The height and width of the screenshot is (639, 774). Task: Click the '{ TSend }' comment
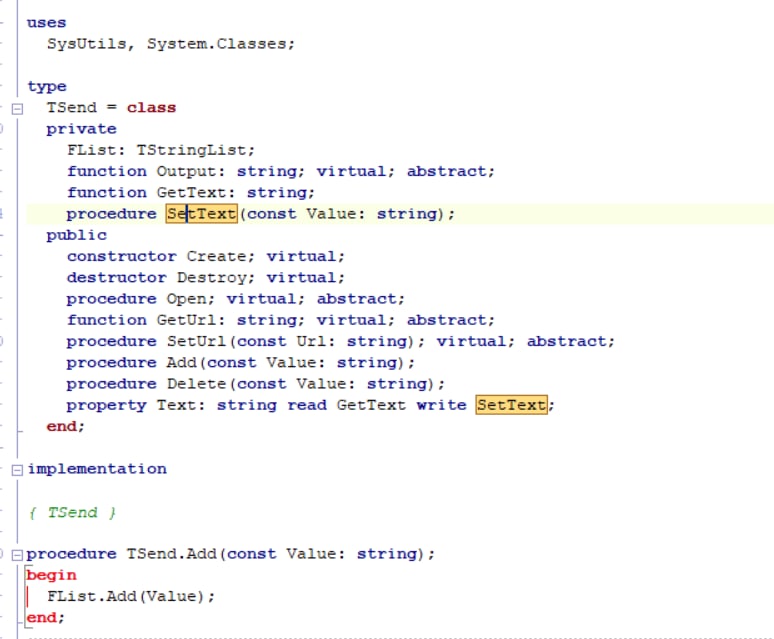[73, 513]
